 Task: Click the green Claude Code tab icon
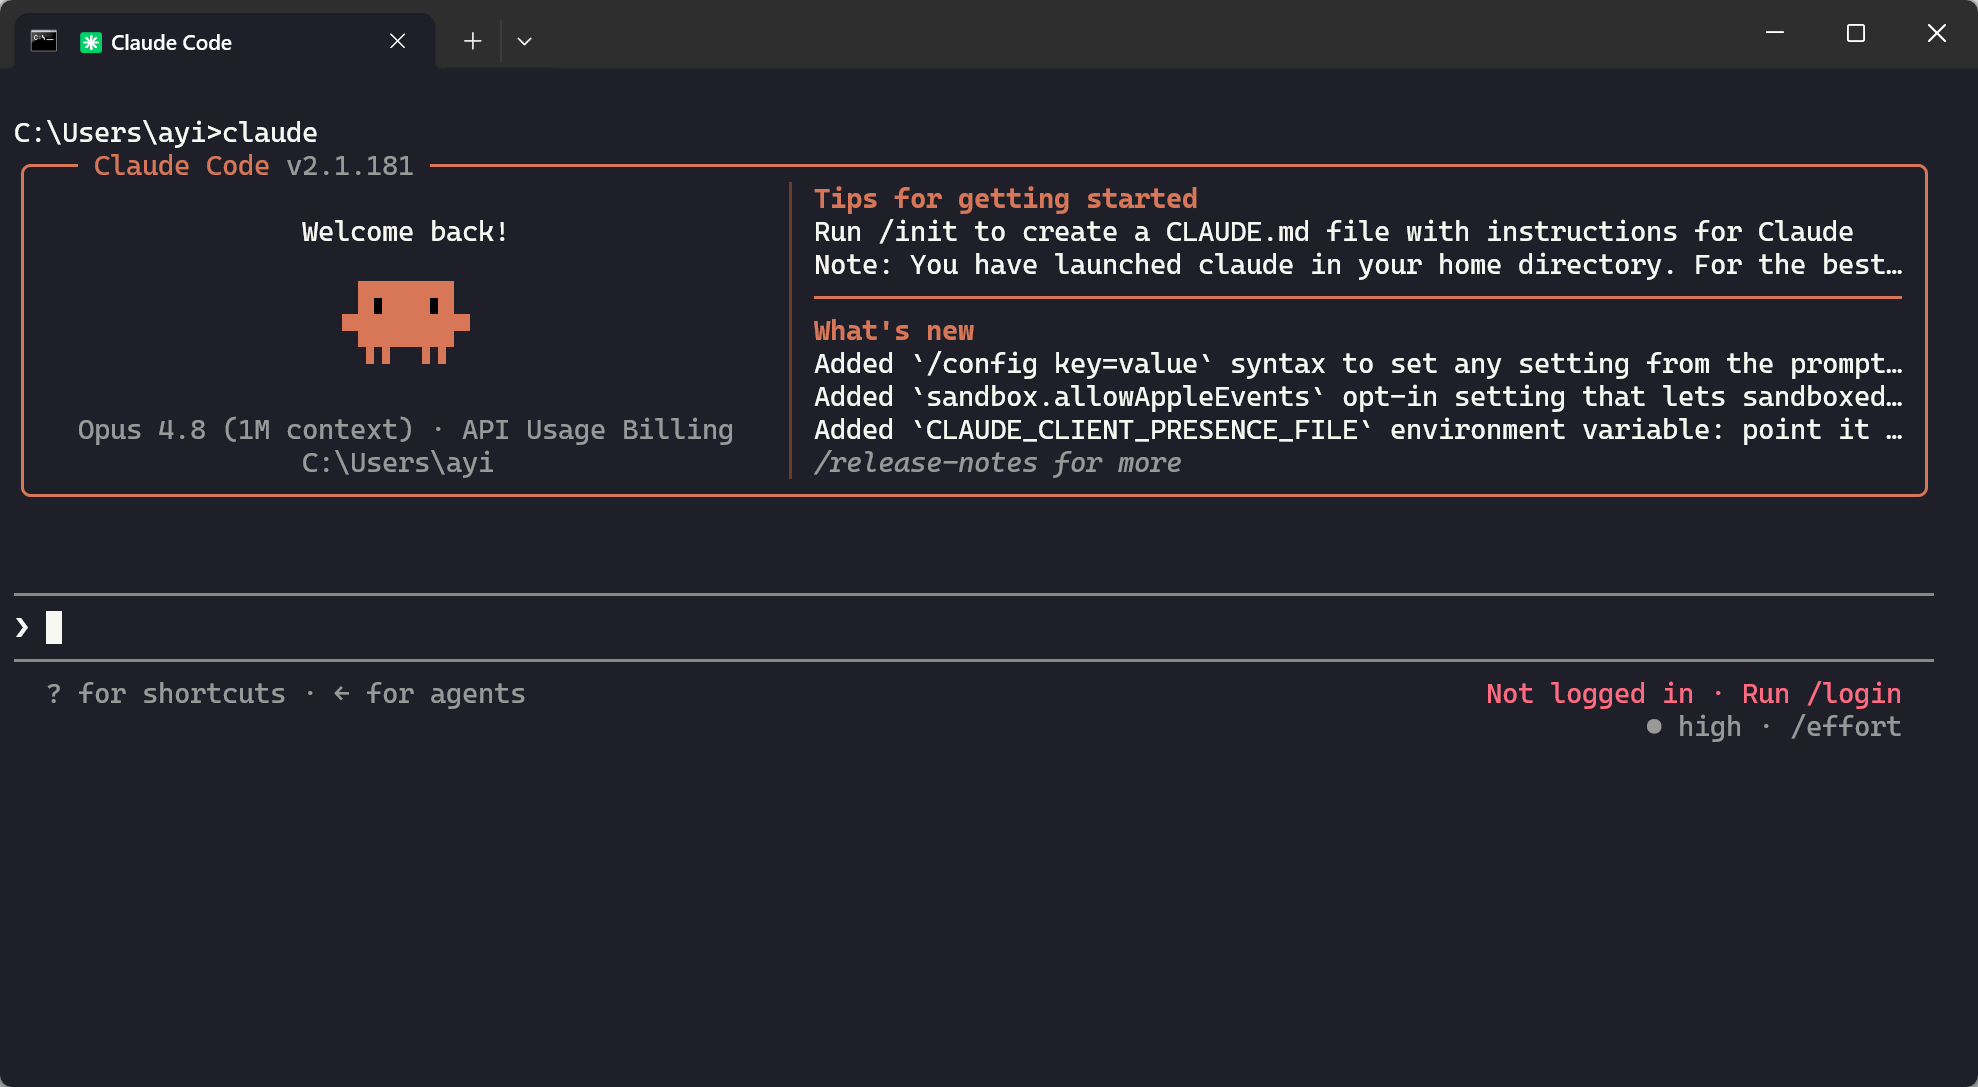pyautogui.click(x=91, y=42)
